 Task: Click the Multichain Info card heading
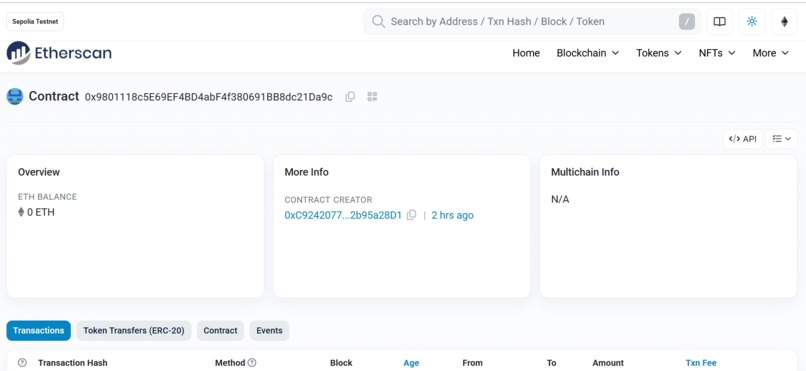(x=585, y=172)
